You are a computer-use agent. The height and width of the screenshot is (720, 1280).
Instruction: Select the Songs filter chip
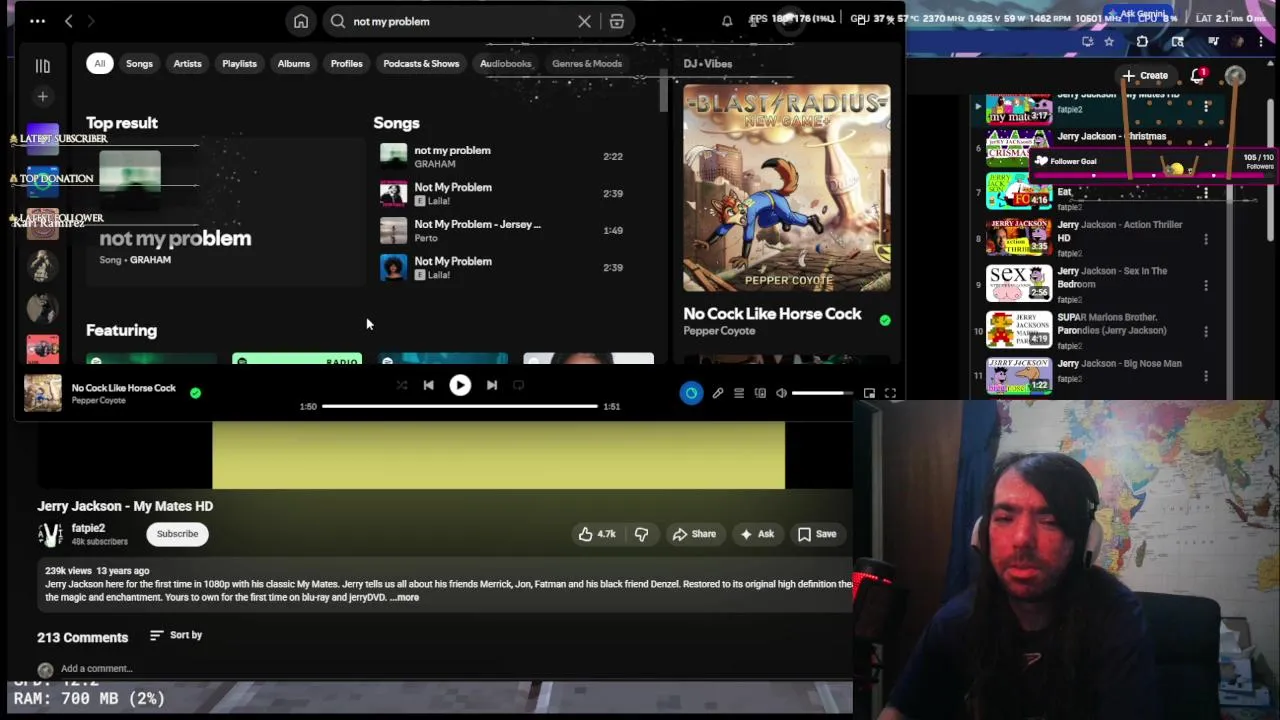pos(139,64)
